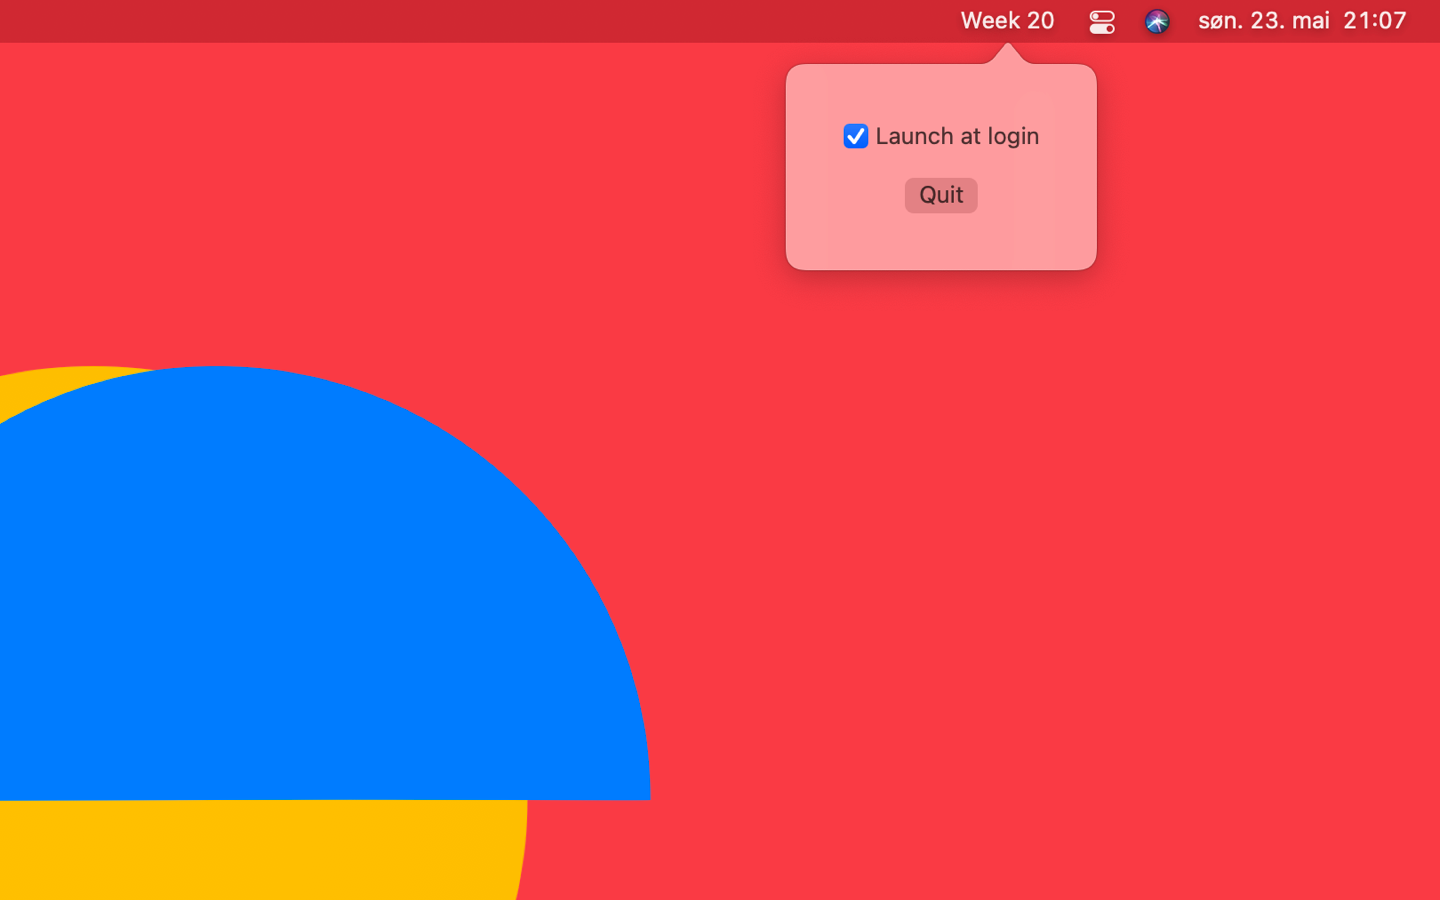Select the toggle-switches Control Center icon

click(1101, 20)
